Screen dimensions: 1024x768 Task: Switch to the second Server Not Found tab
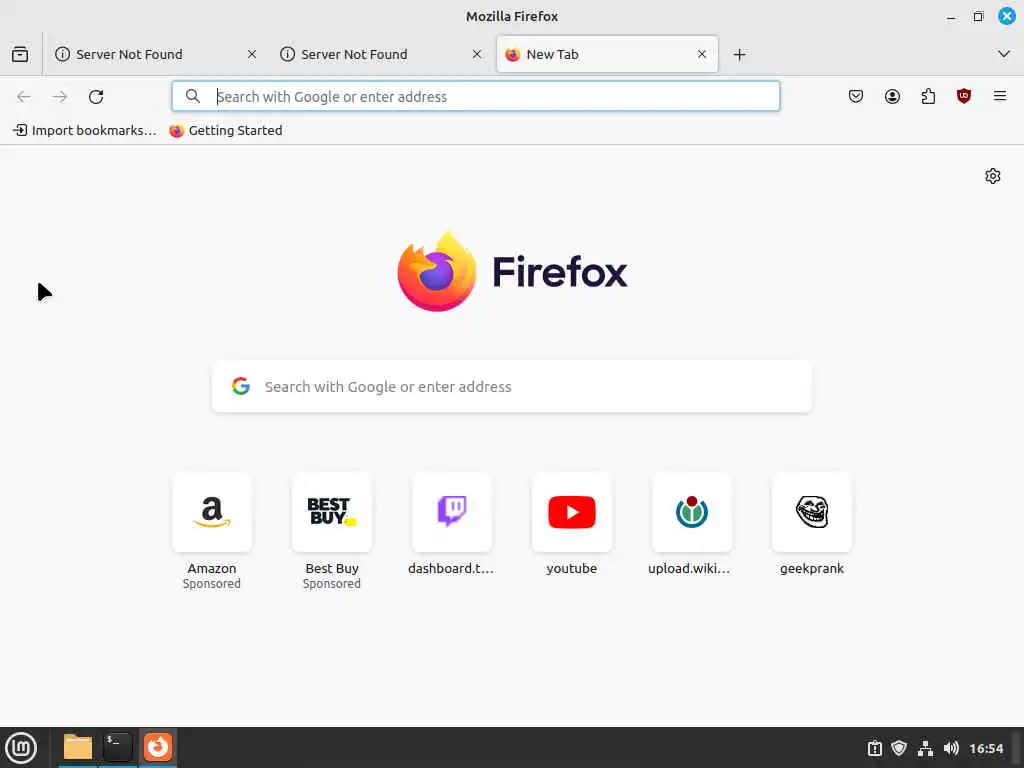[381, 54]
